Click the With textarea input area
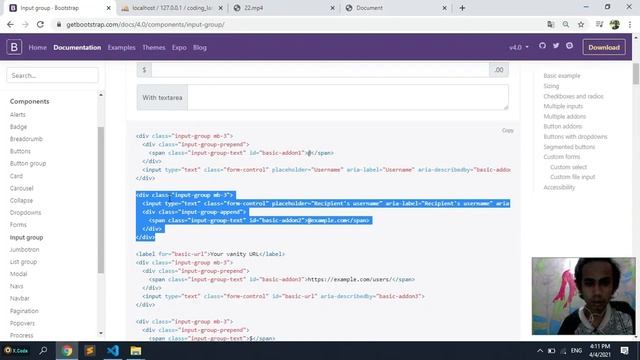 coord(348,98)
